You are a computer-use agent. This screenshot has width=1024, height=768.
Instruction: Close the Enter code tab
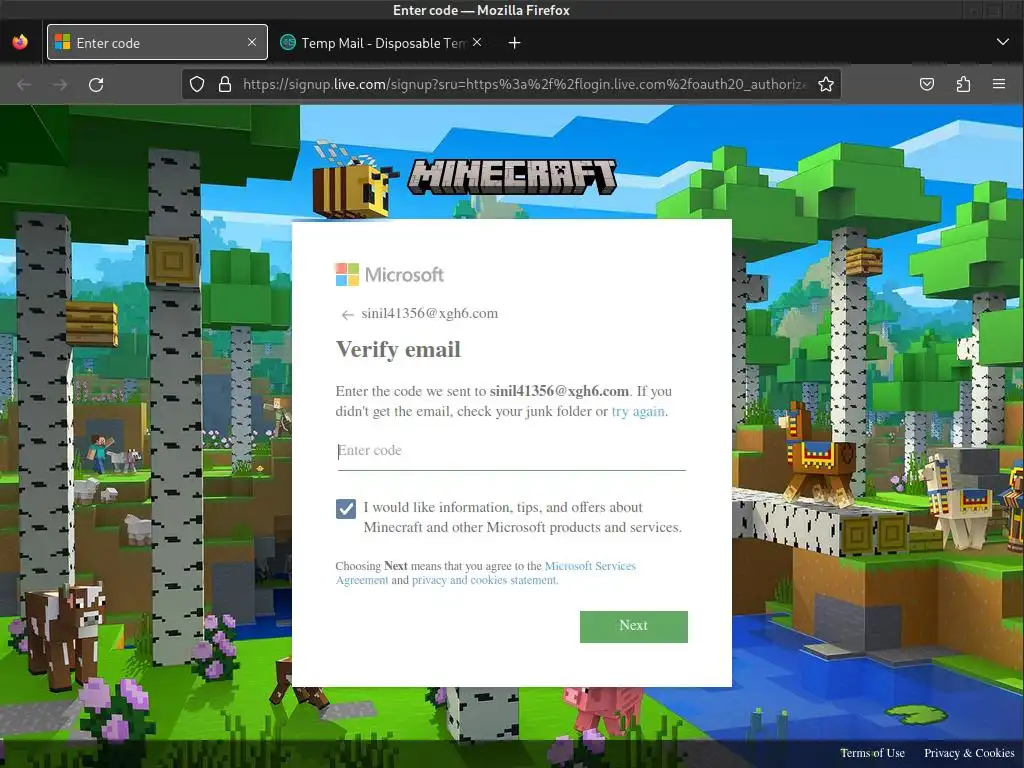pos(252,42)
